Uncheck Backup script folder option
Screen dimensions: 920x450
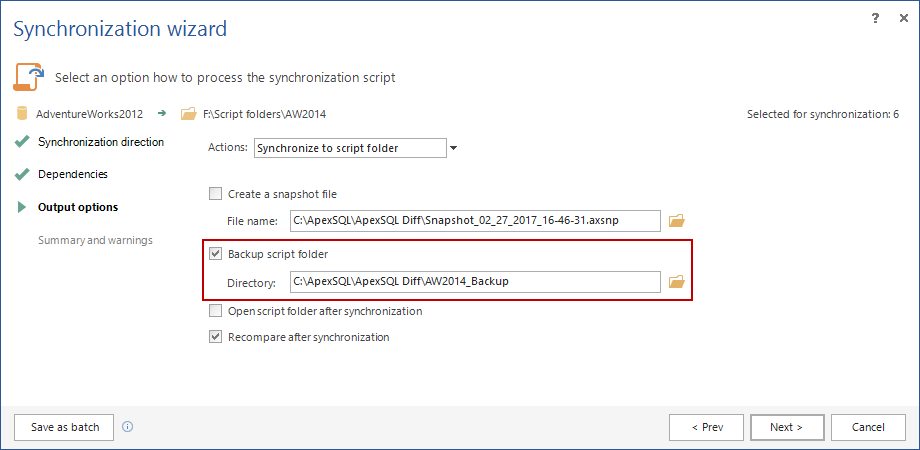(x=215, y=254)
